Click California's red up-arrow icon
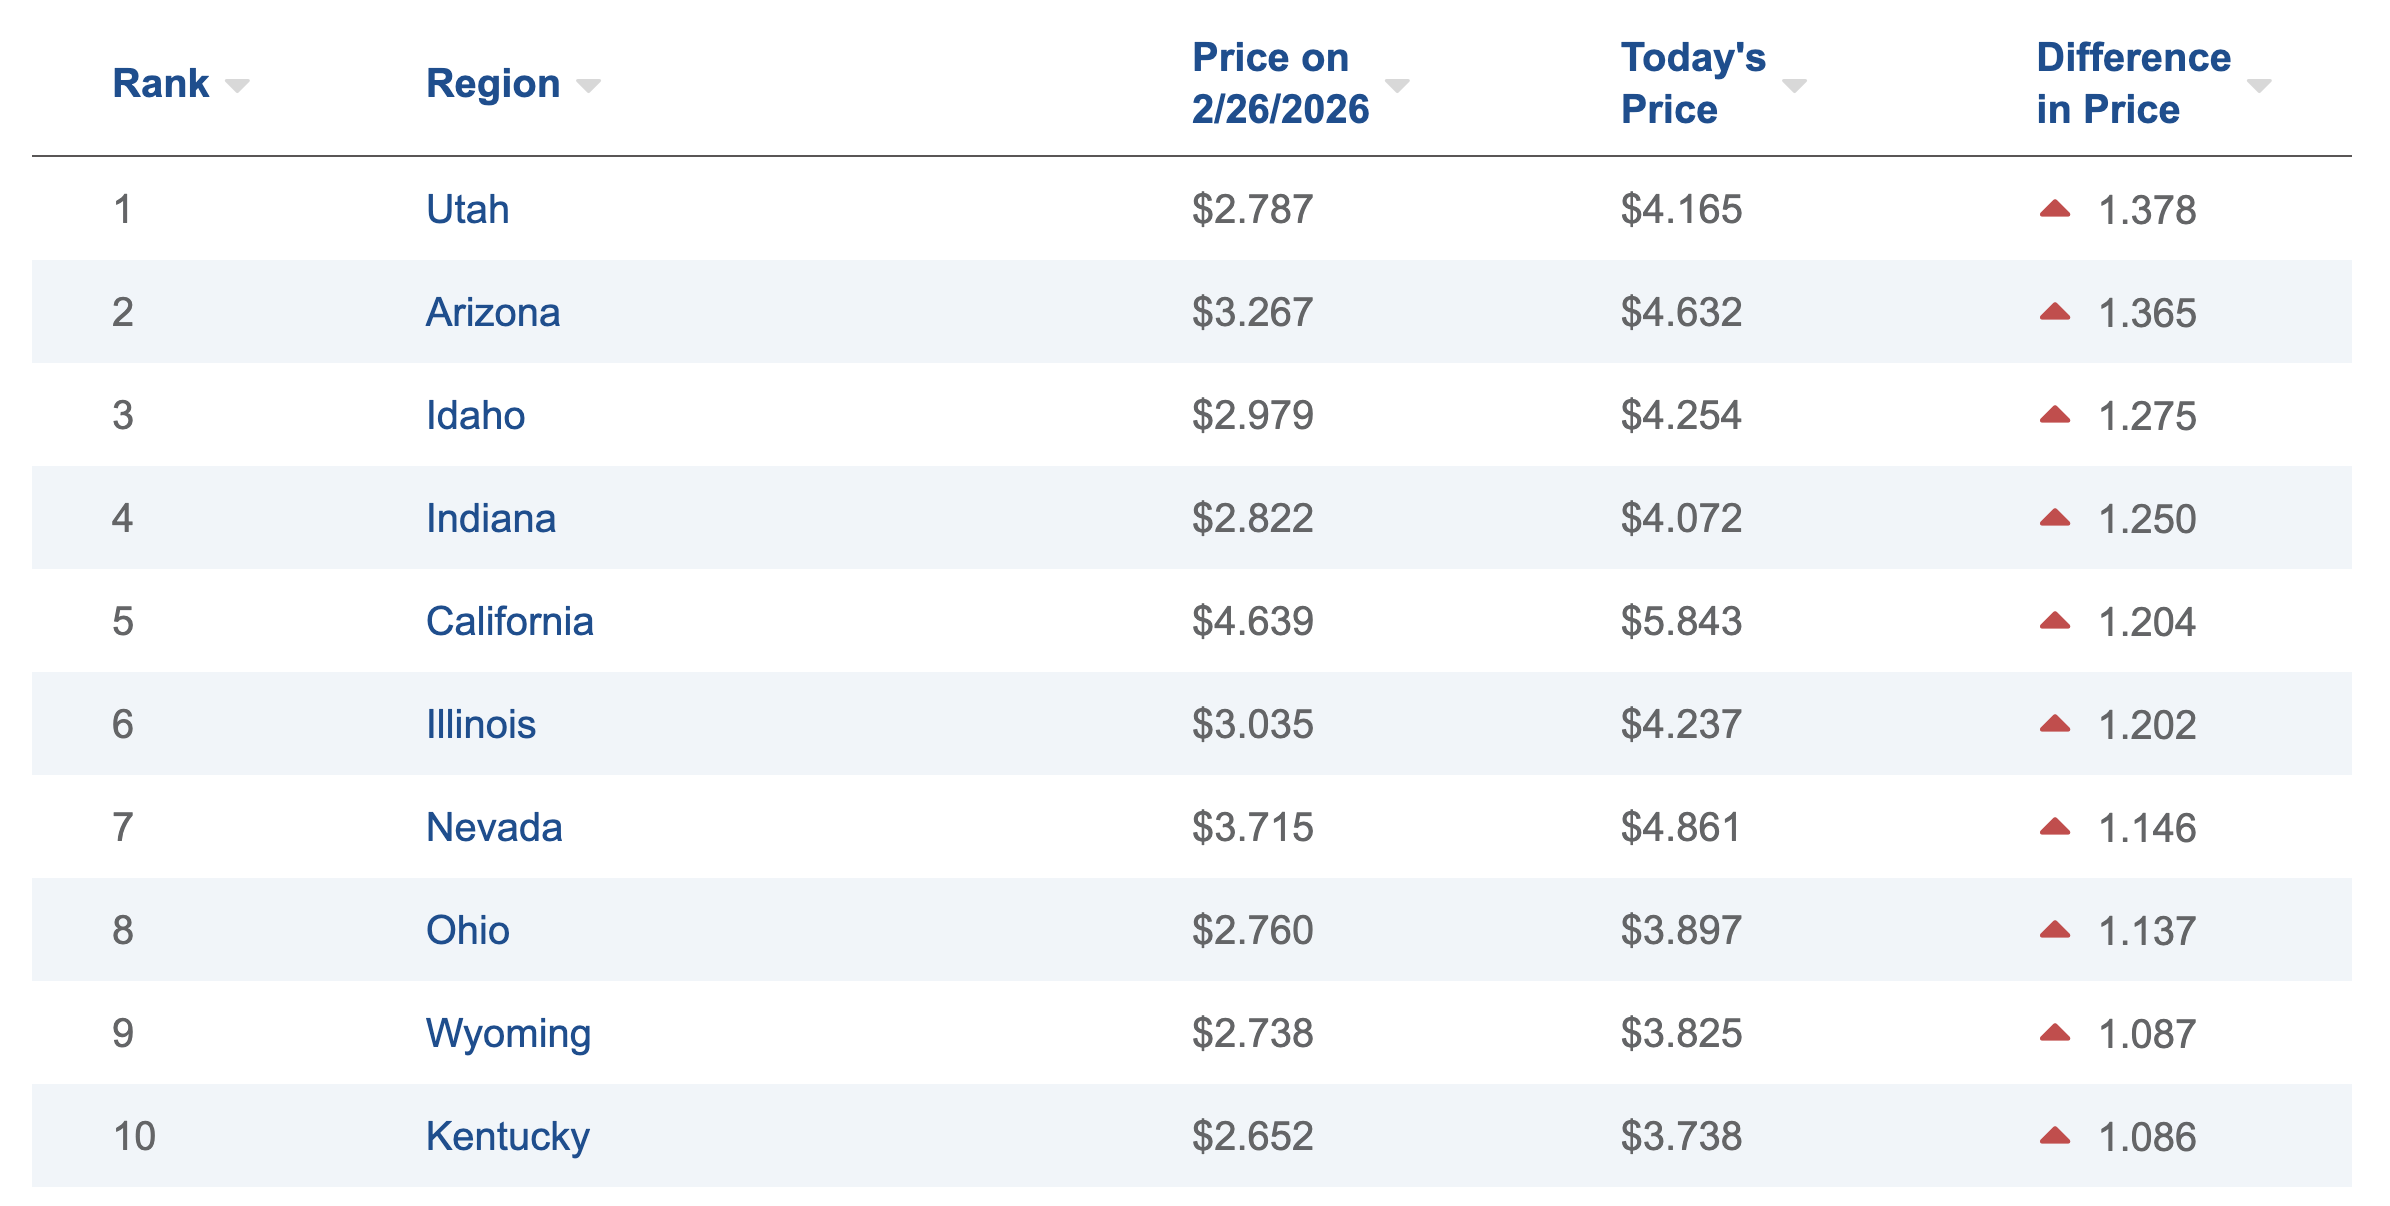The width and height of the screenshot is (2390, 1206). pyautogui.click(x=2054, y=621)
